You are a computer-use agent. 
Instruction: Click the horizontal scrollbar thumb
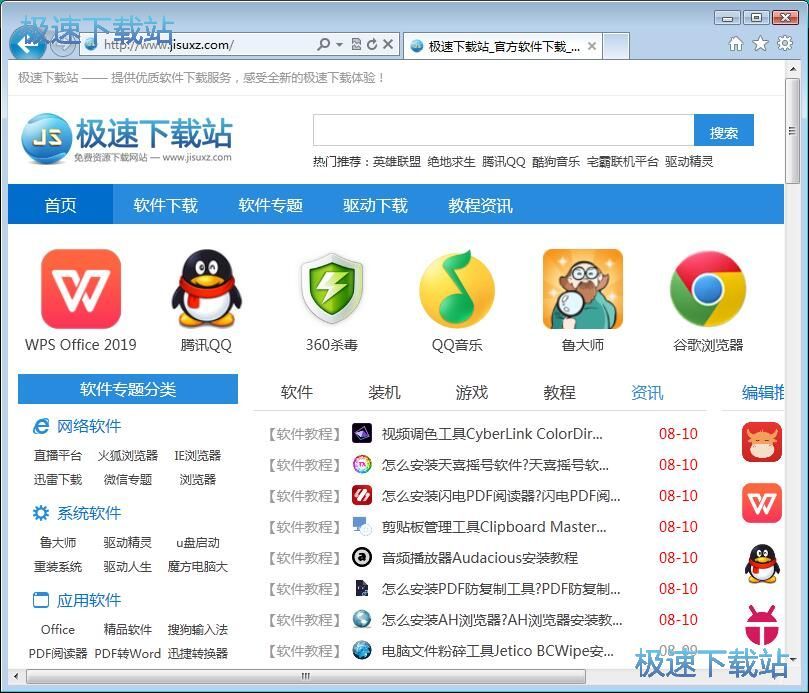306,675
